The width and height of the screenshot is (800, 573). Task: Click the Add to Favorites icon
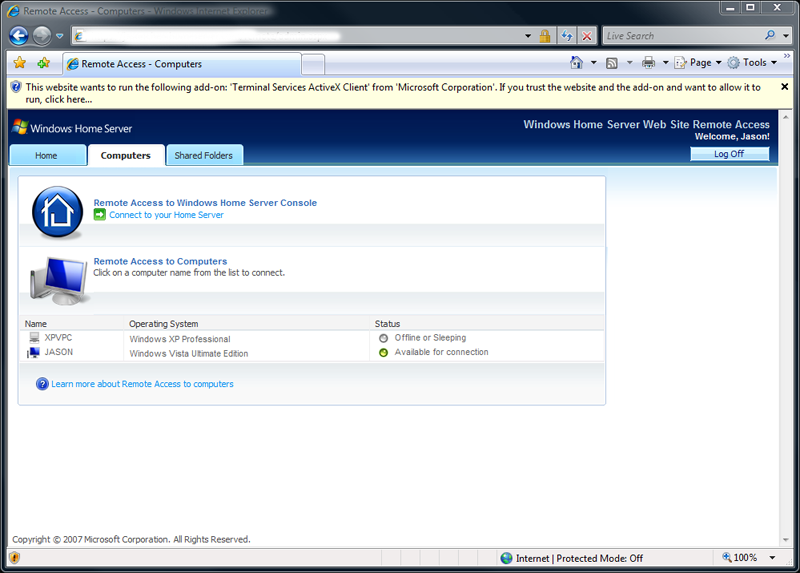click(x=44, y=63)
